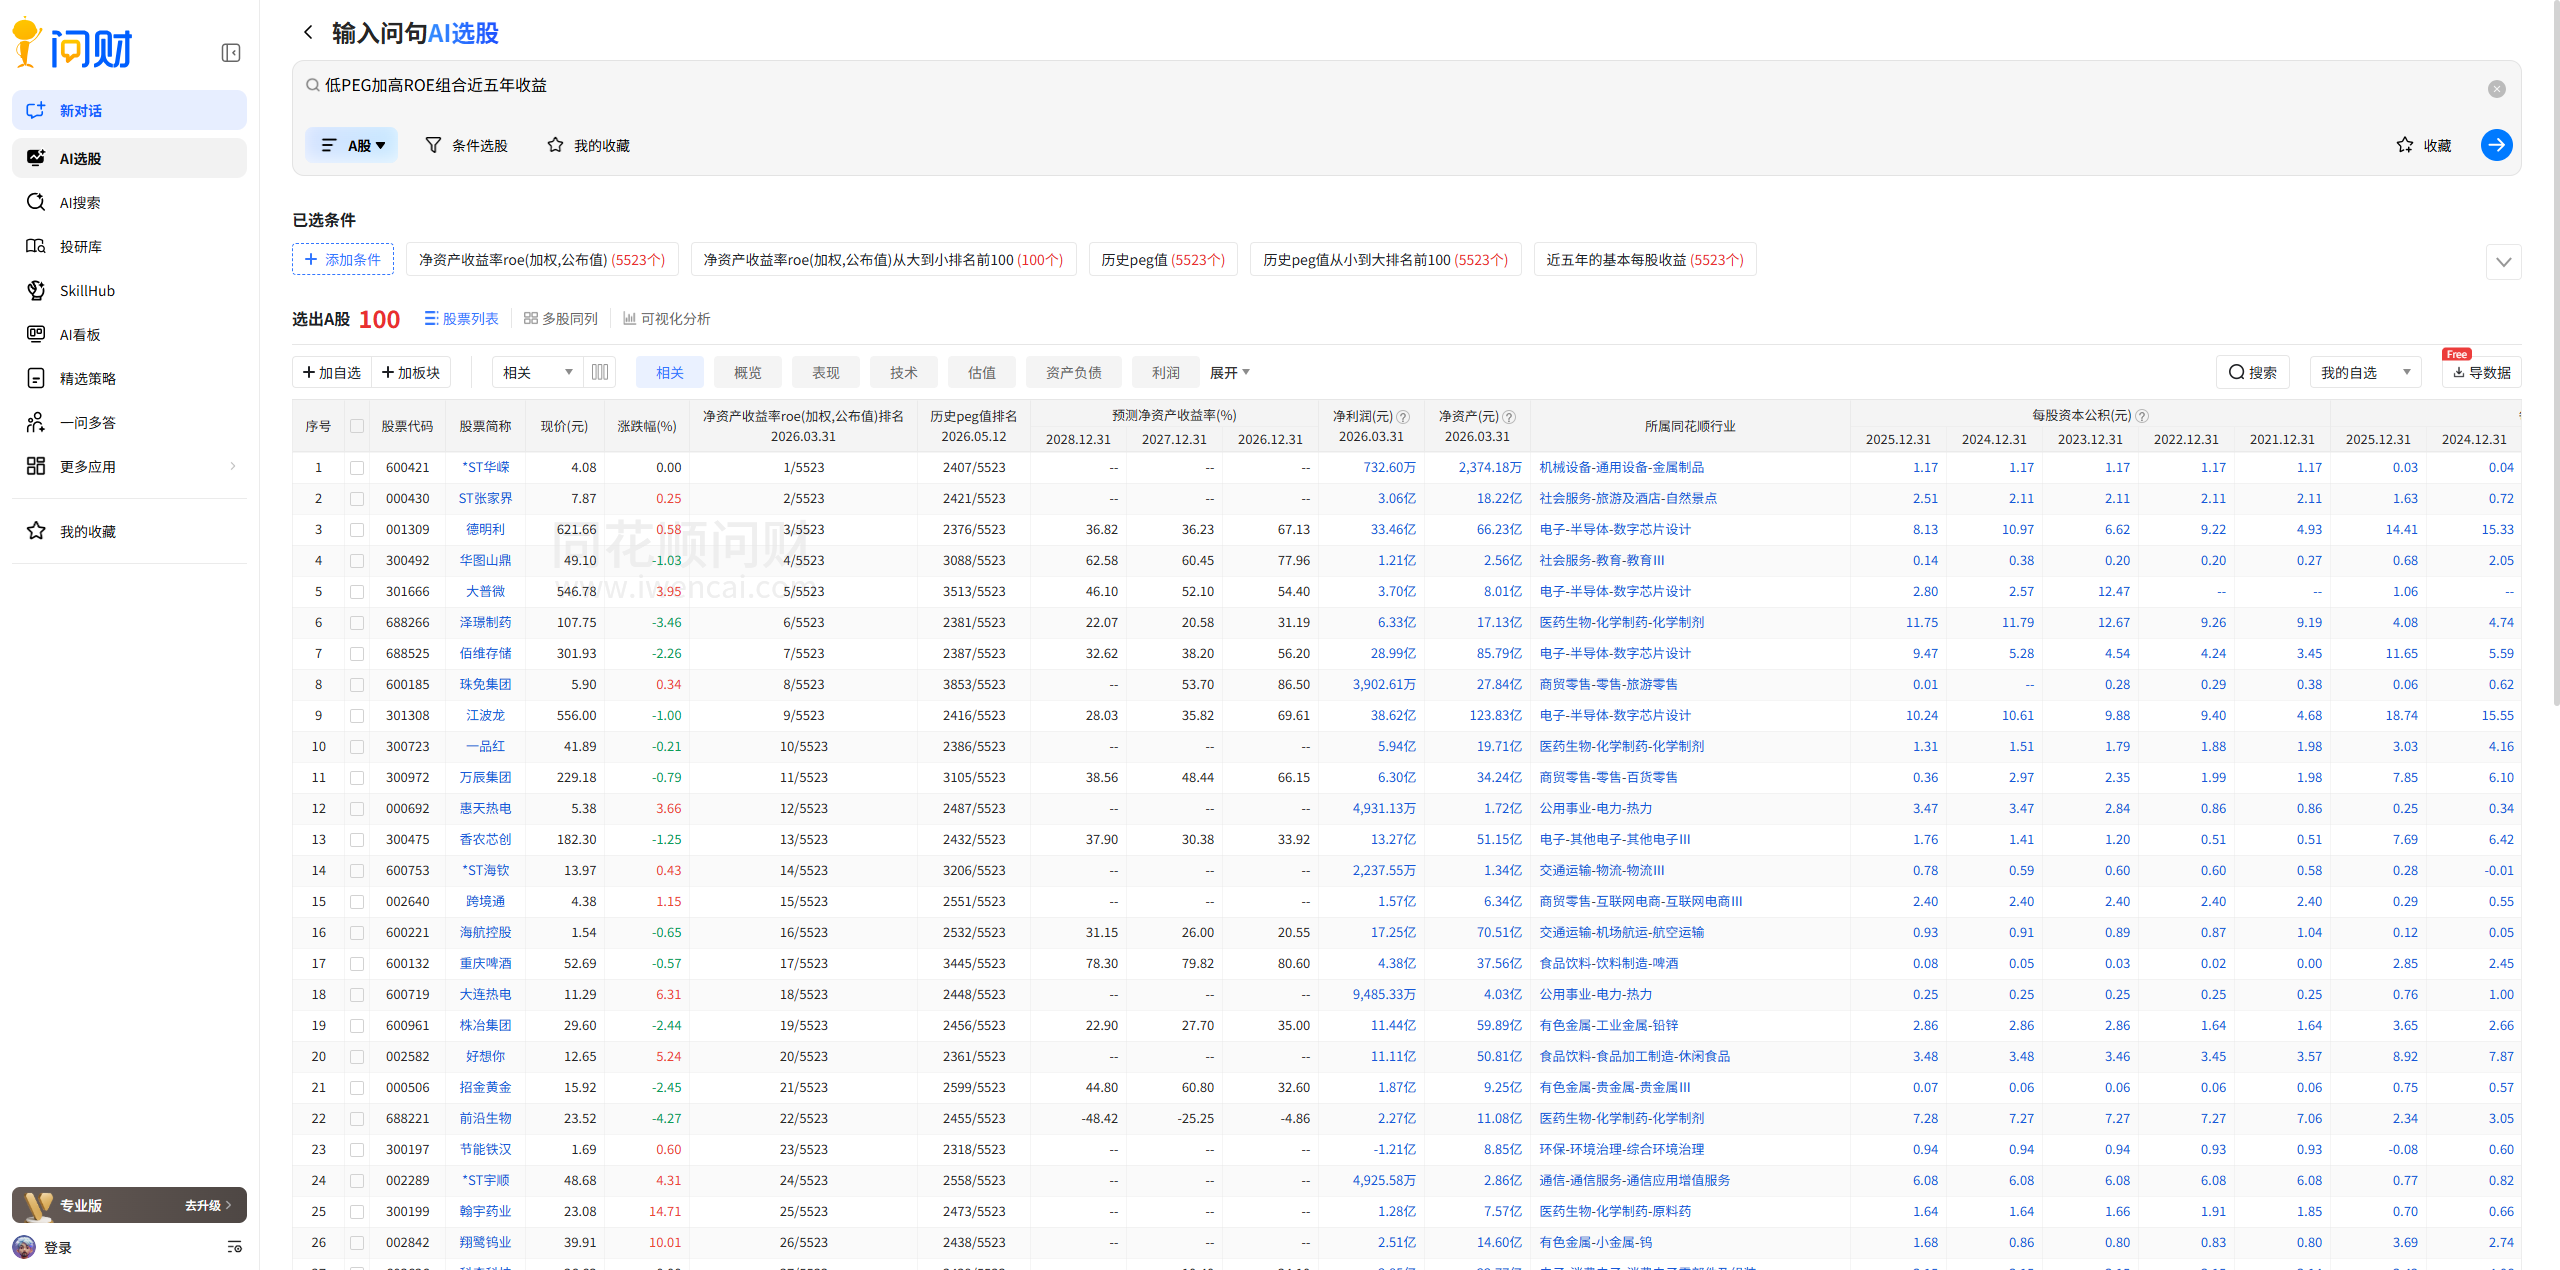Switch to the 股票列表 view tab
This screenshot has width=2560, height=1270.
461,318
